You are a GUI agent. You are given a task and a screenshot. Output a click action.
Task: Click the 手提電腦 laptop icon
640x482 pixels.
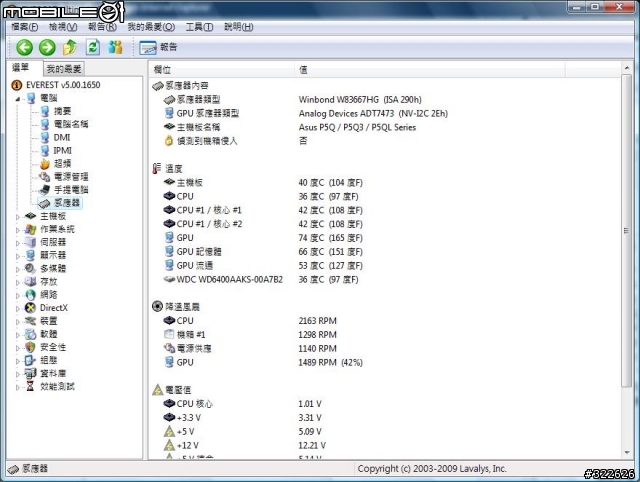[x=44, y=190]
